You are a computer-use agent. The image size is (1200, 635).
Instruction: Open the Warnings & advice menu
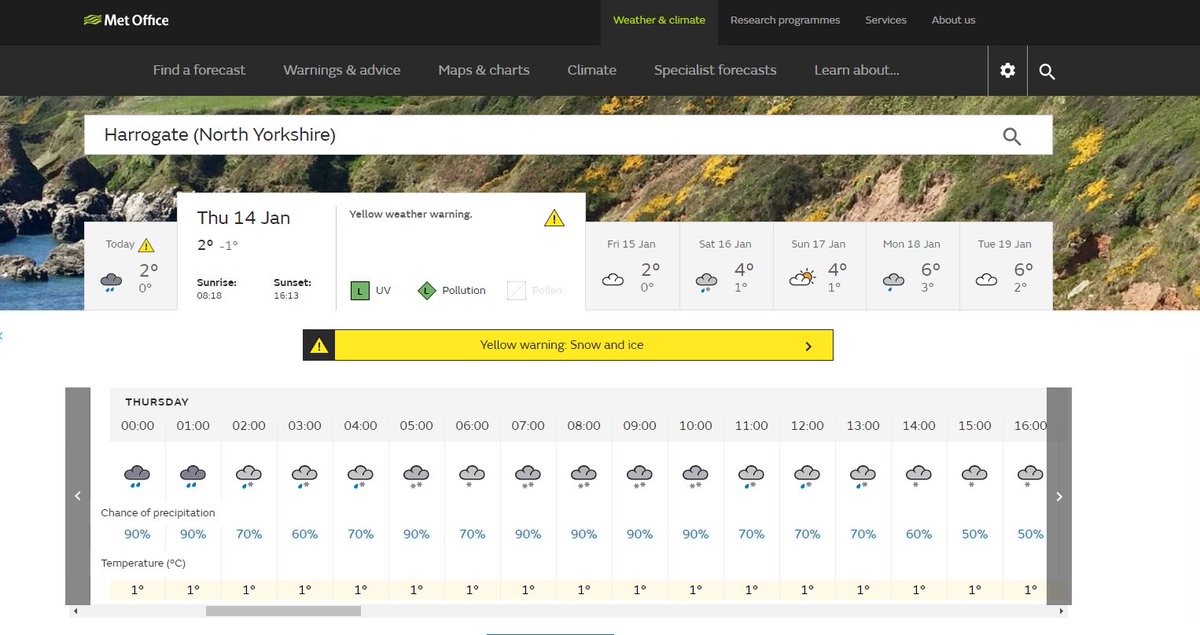pyautogui.click(x=342, y=70)
